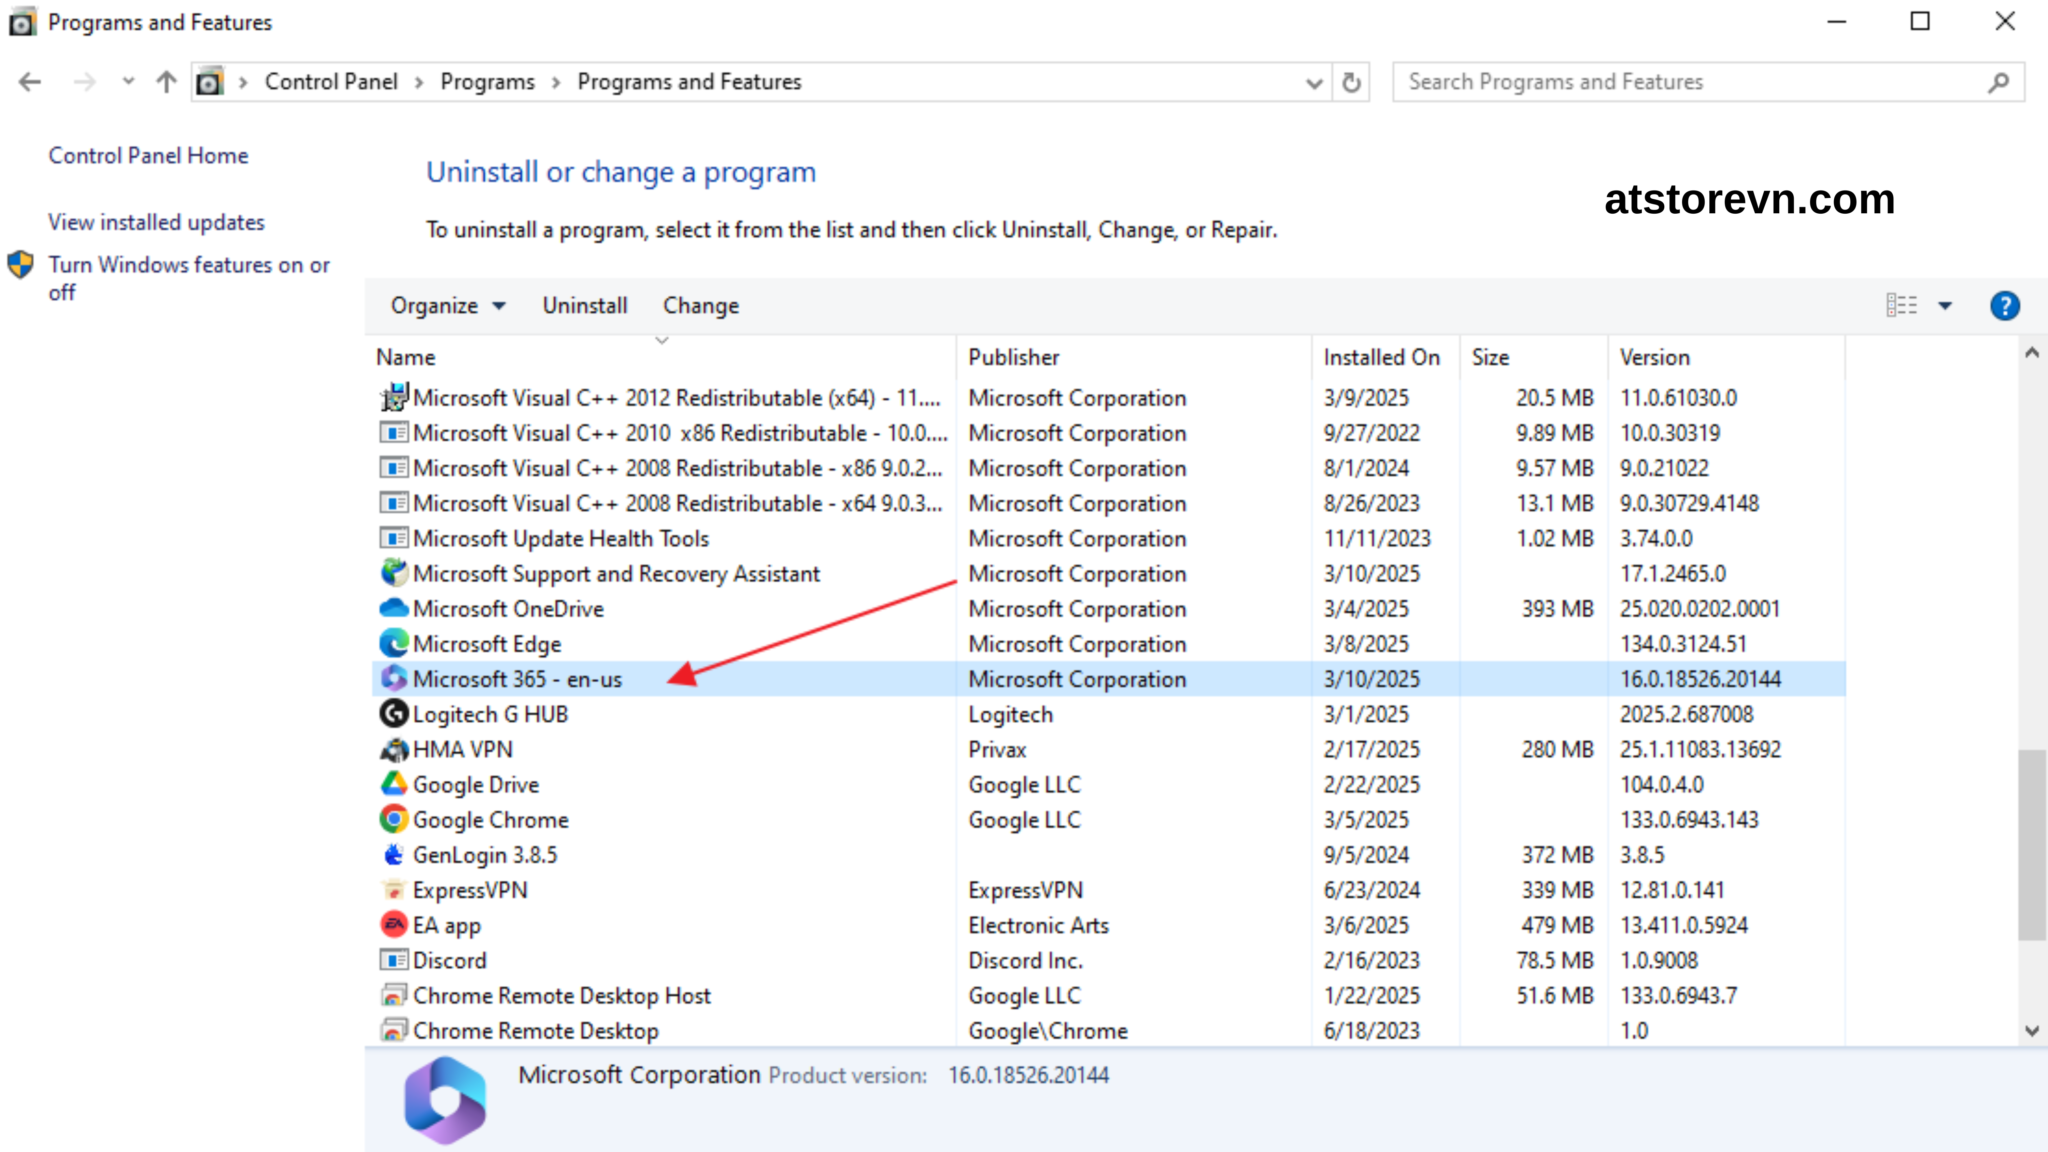Screen dimensions: 2048x1152
Task: Select the Google Chrome program icon
Action: point(394,819)
